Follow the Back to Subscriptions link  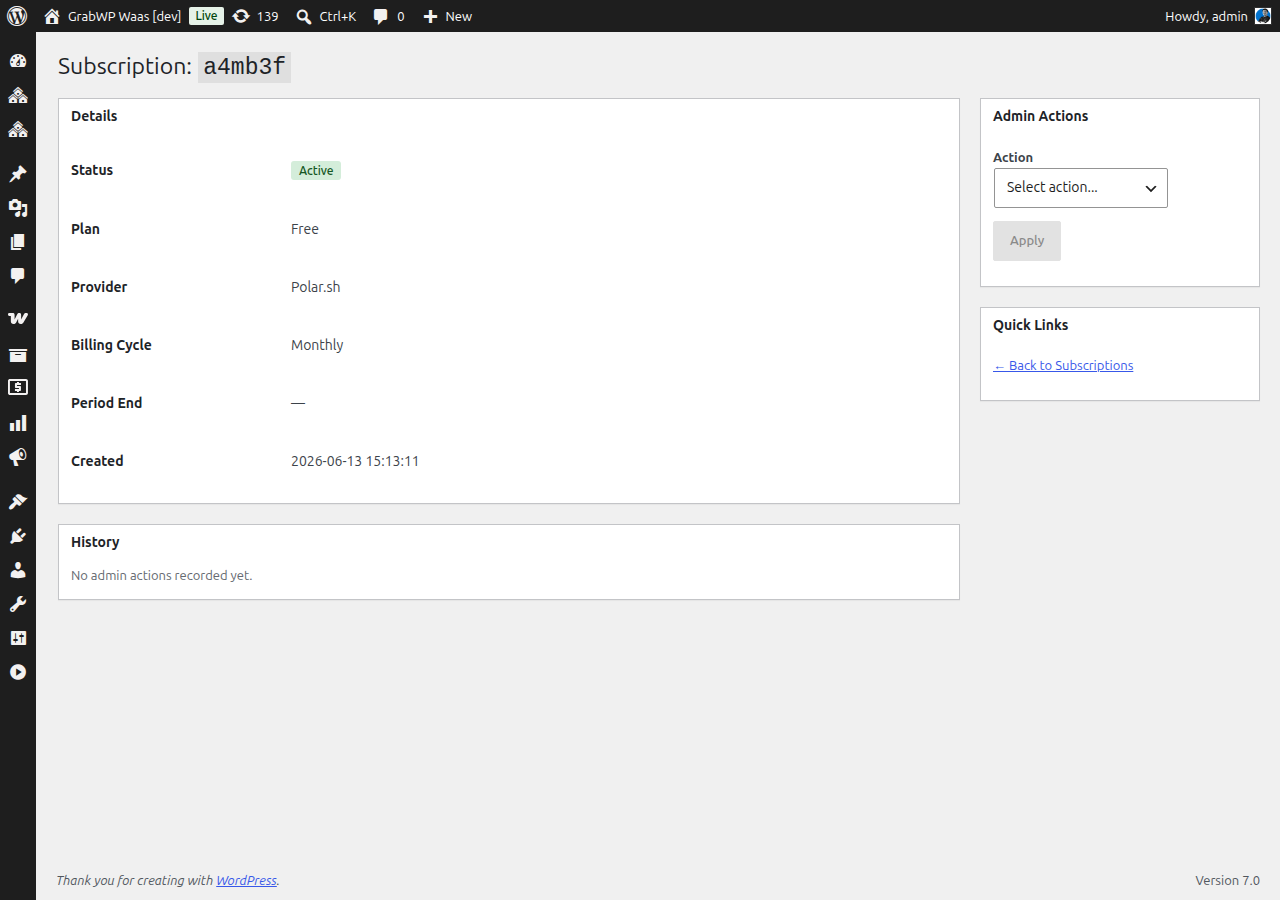click(x=1063, y=366)
